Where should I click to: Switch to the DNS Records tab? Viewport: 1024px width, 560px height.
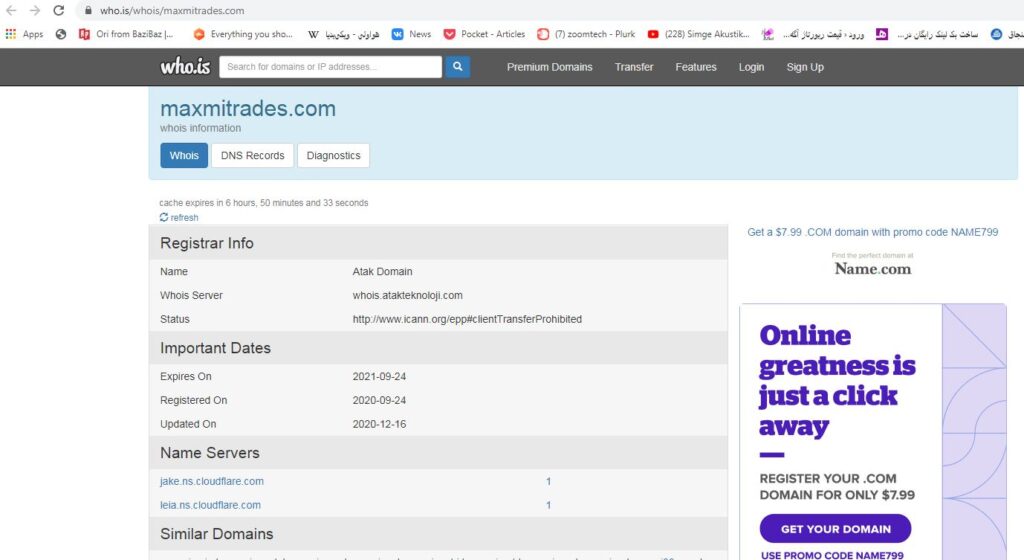(252, 156)
